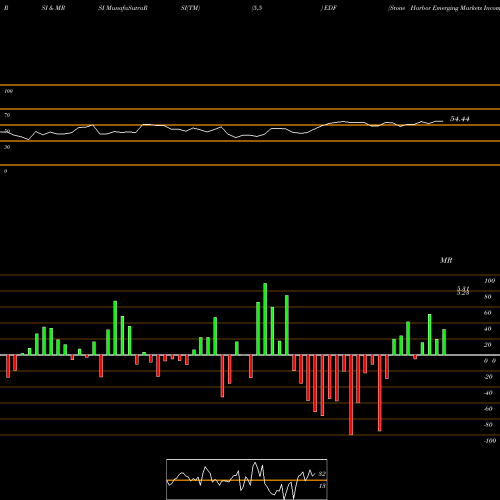Screen dimensions: 500x500
Task: Click the MR axis label 80
Action: tap(488, 297)
